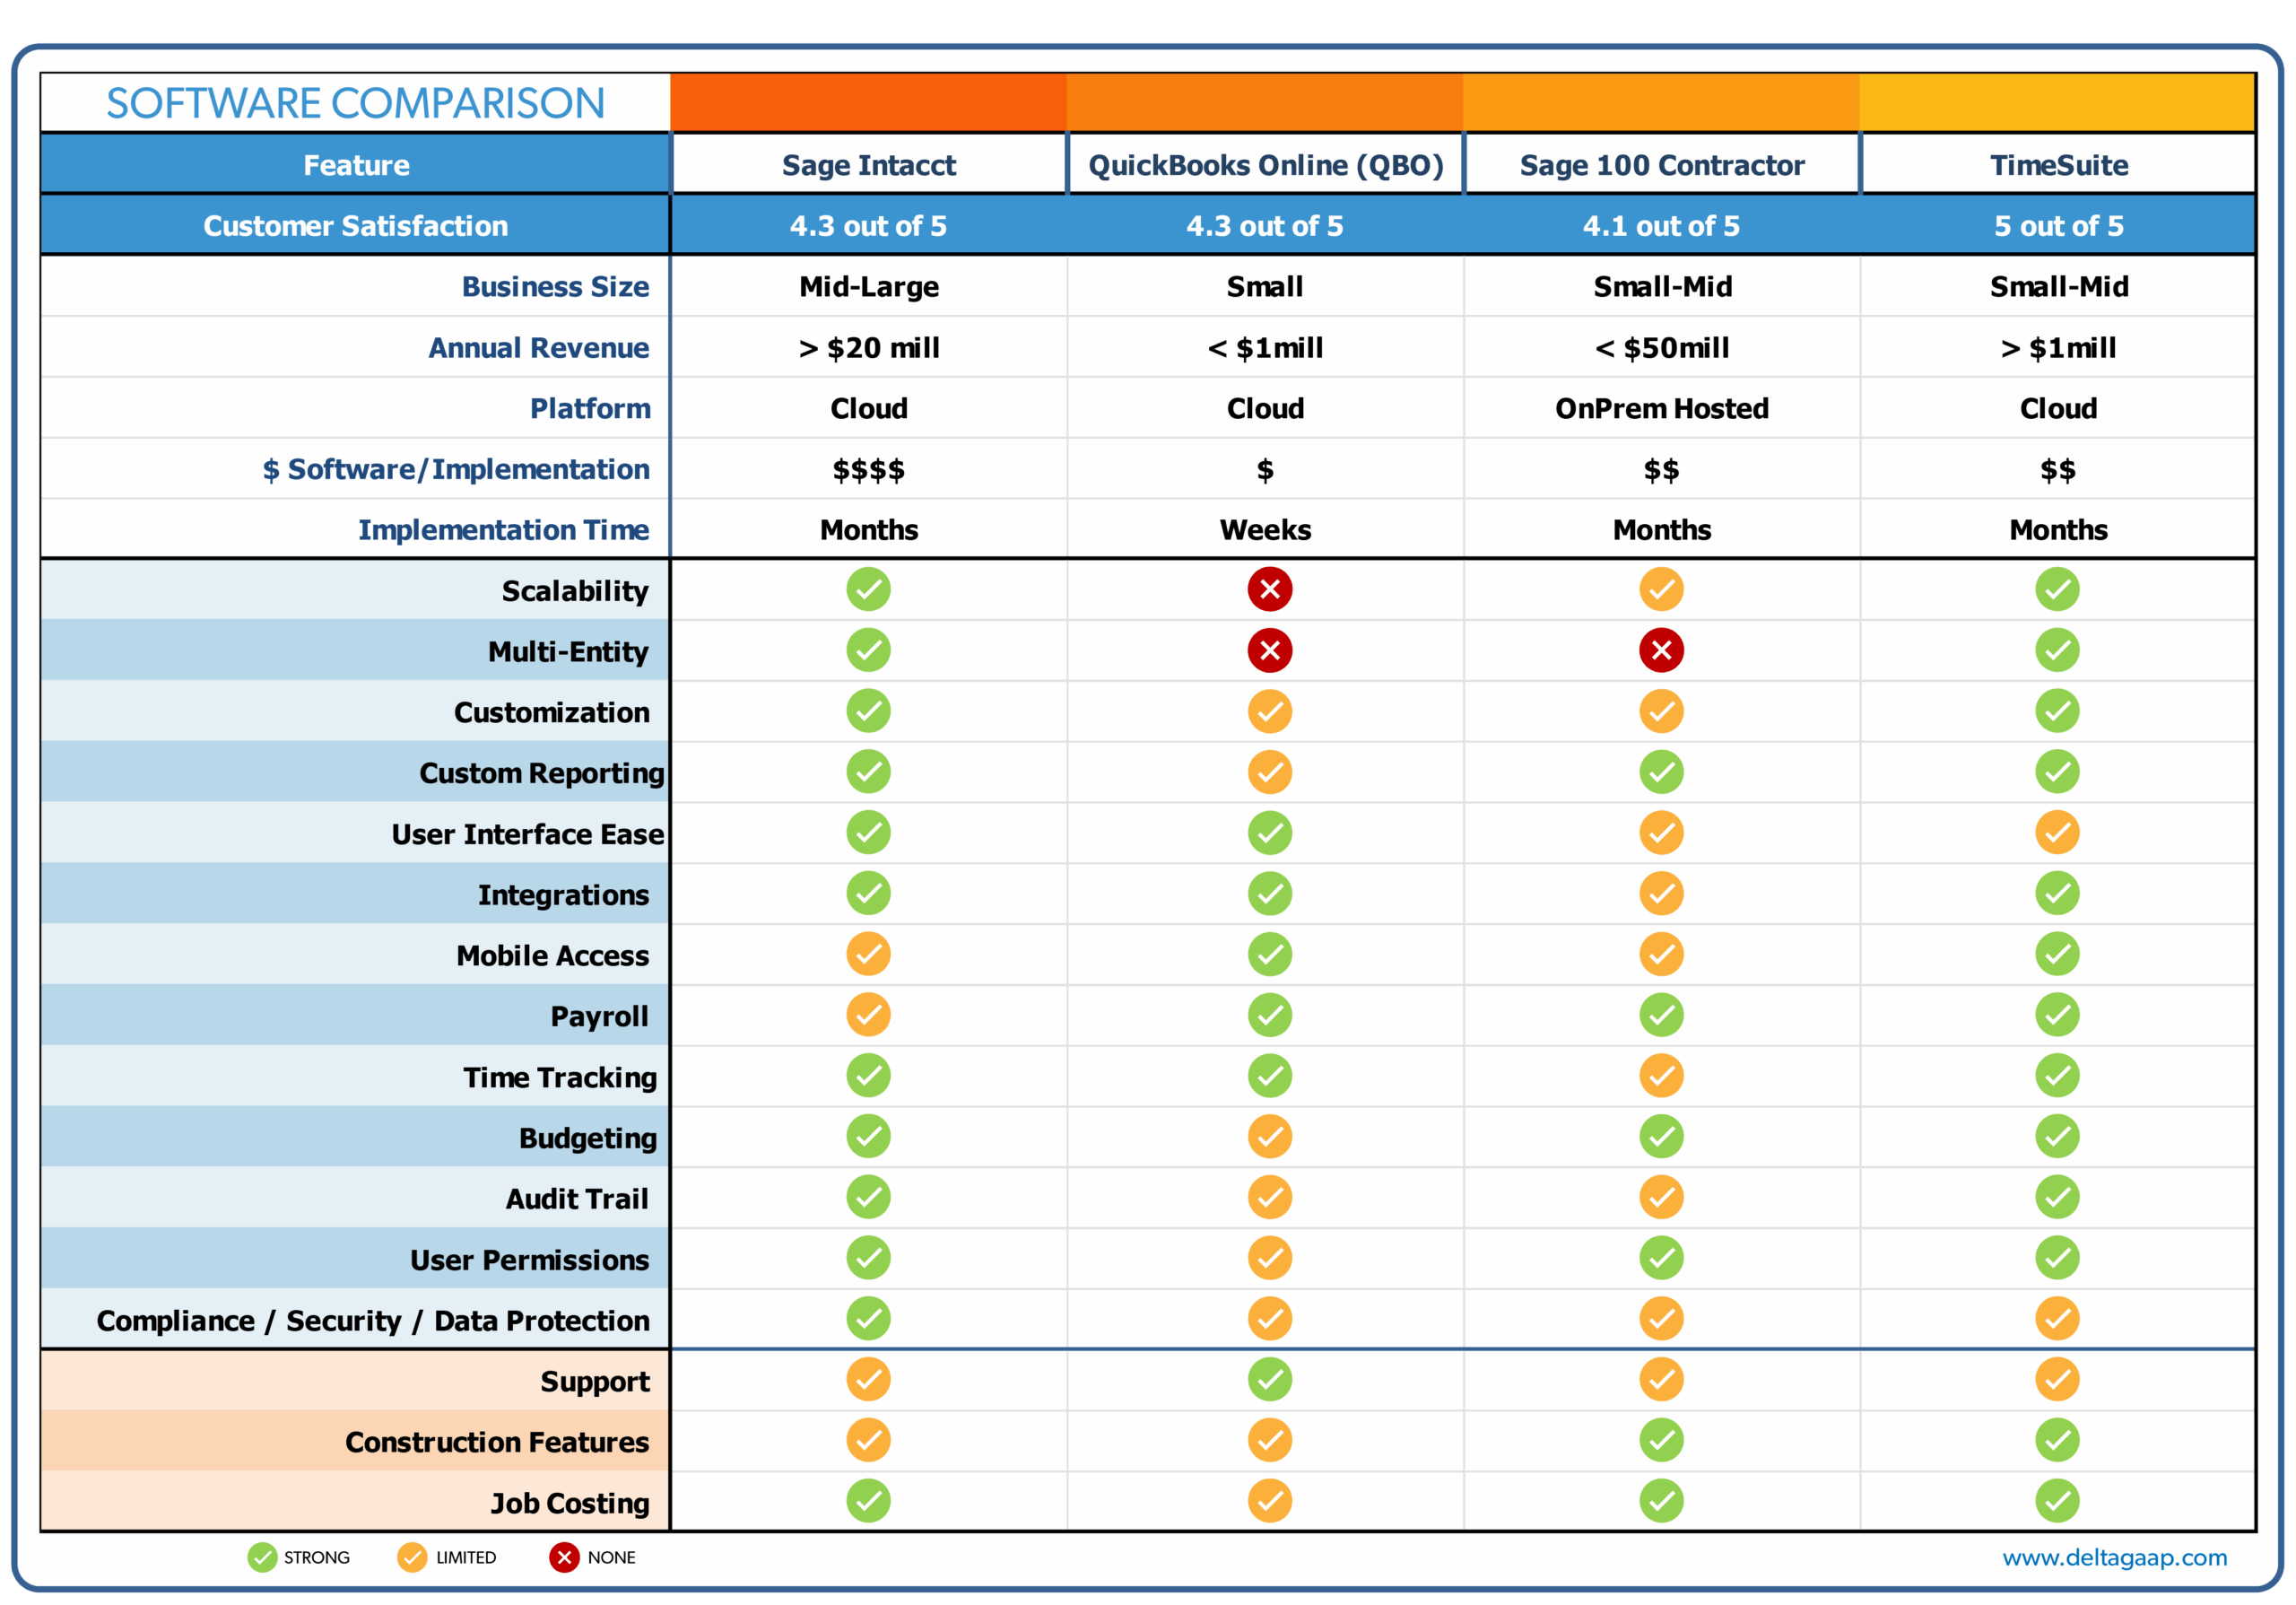The image size is (2296, 1605).
Task: Select the QuickBooks Online (QBO) column header
Action: [x=1265, y=165]
